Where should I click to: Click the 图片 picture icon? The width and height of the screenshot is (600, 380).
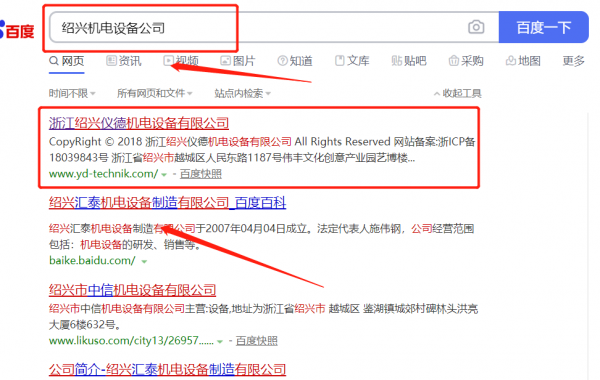click(225, 60)
